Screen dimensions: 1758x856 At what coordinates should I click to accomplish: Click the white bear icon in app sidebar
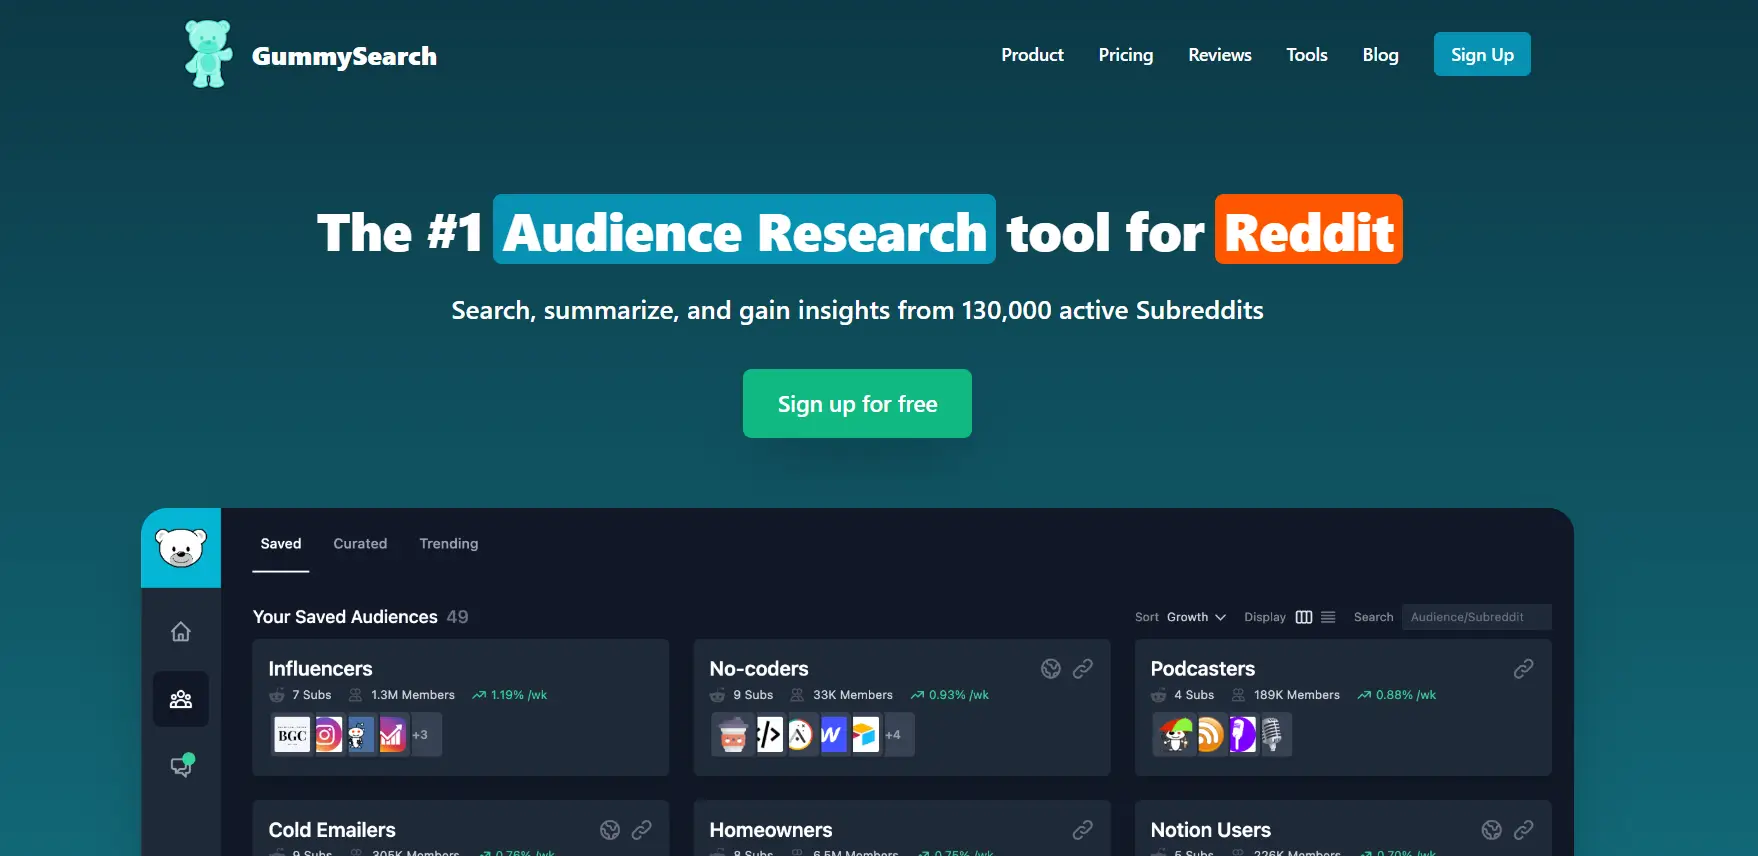pos(181,547)
